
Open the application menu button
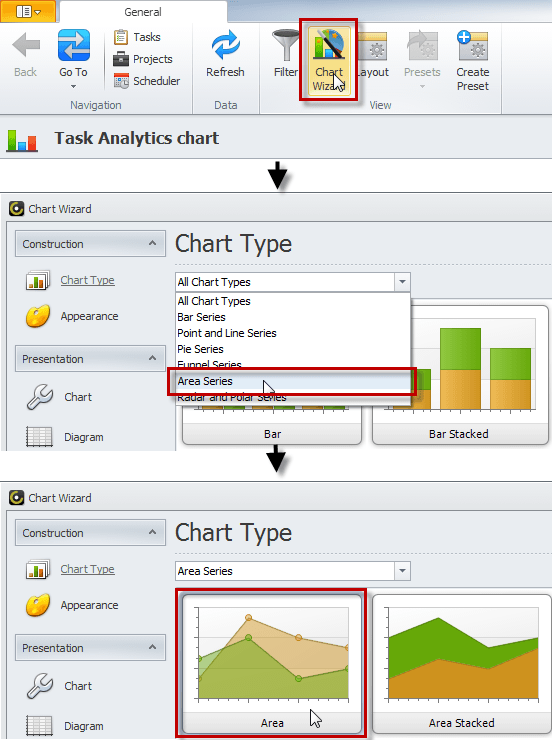click(28, 11)
